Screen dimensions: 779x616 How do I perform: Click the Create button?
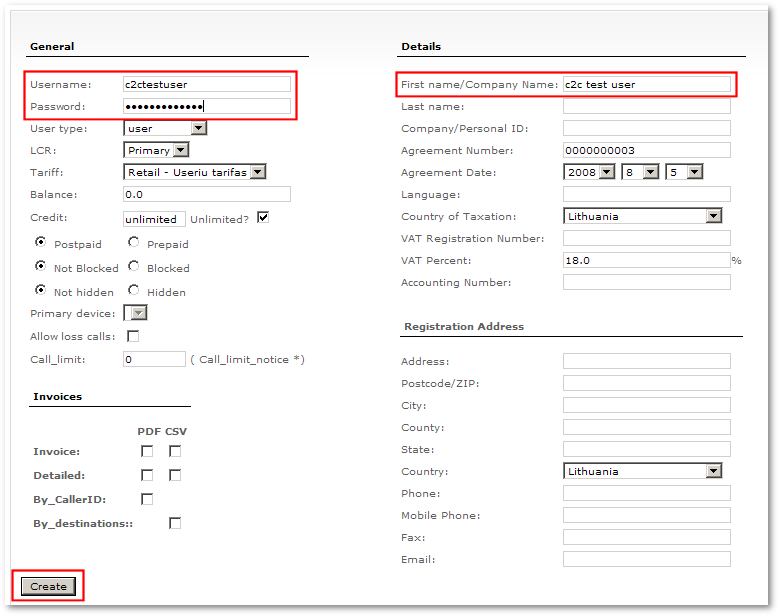pos(48,586)
